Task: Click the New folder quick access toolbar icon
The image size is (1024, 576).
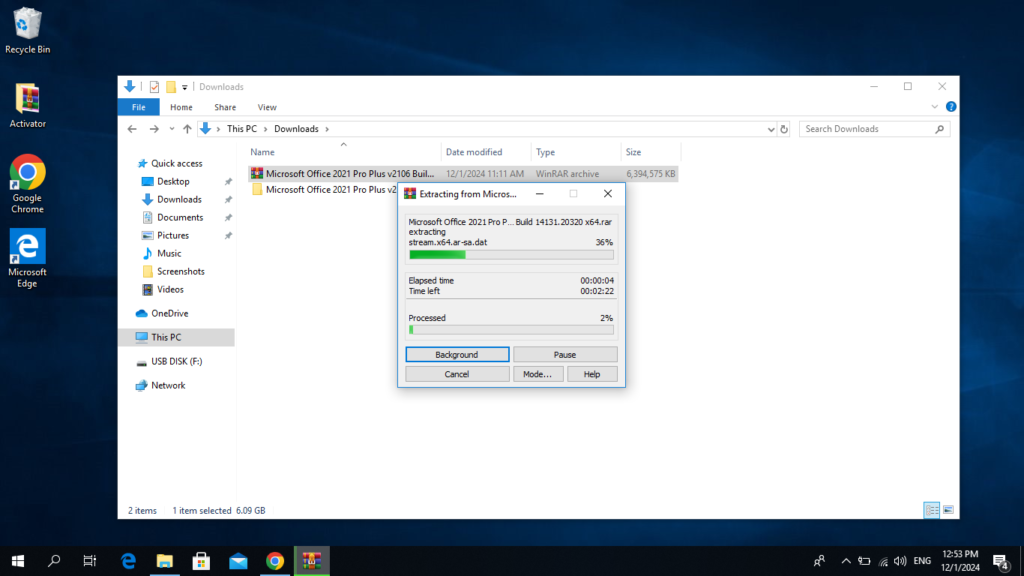Action: tap(171, 87)
